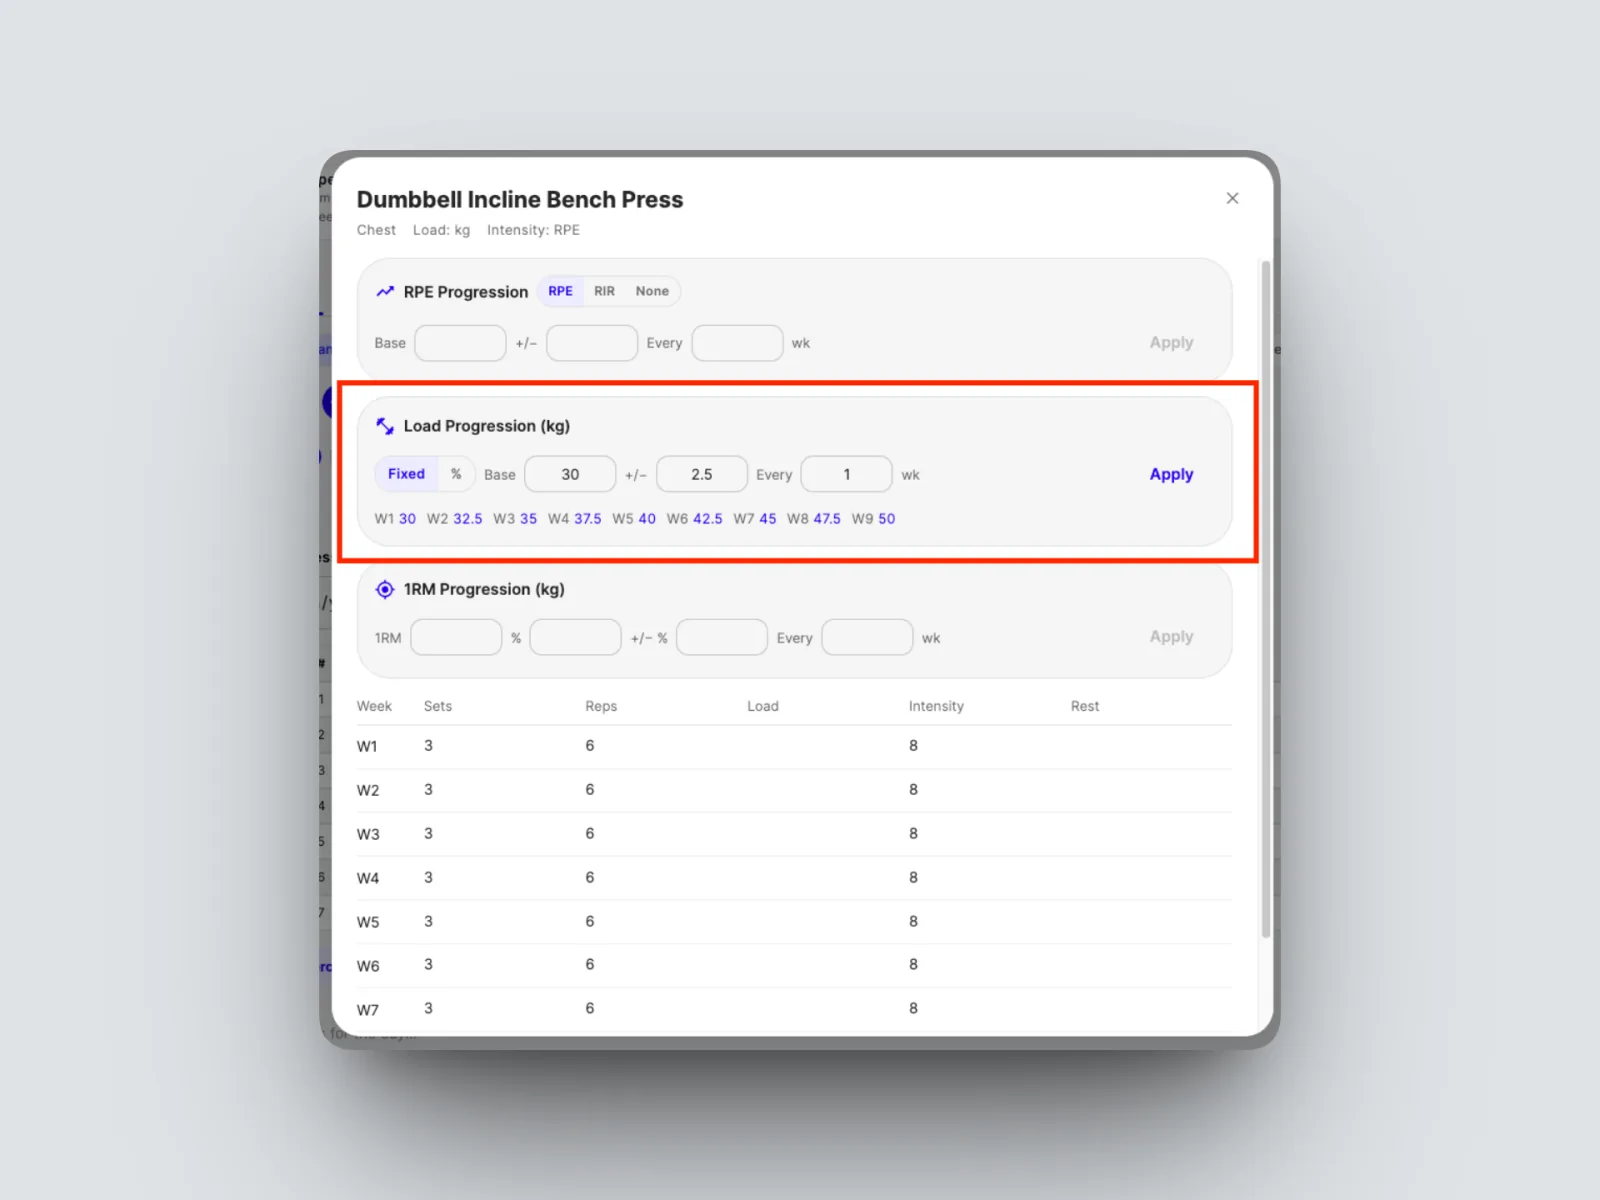Click the Load Progression (kg) heading
This screenshot has height=1200, width=1600.
[x=487, y=426]
